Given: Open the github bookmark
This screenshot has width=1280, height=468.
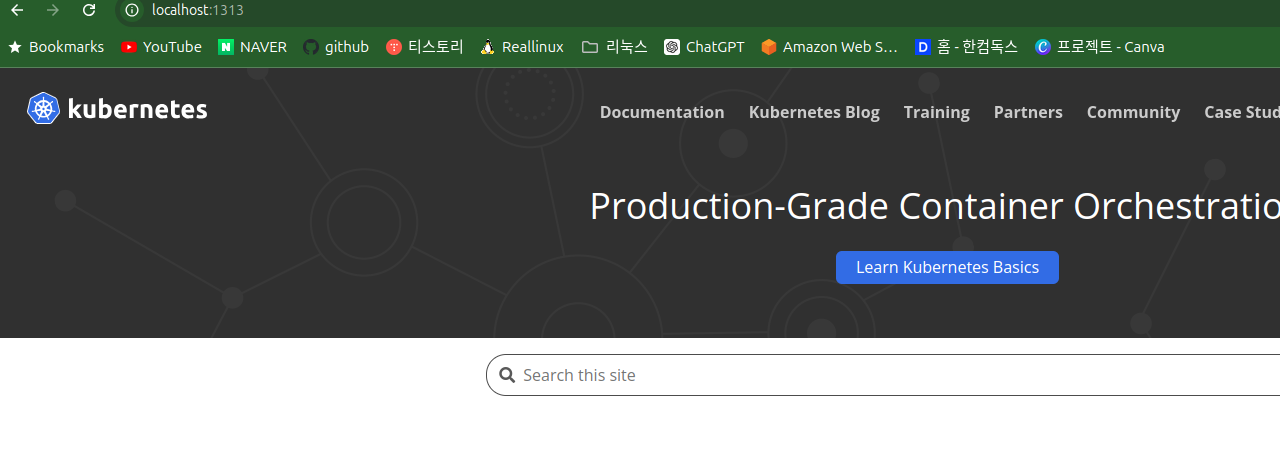Looking at the screenshot, I should pos(336,47).
